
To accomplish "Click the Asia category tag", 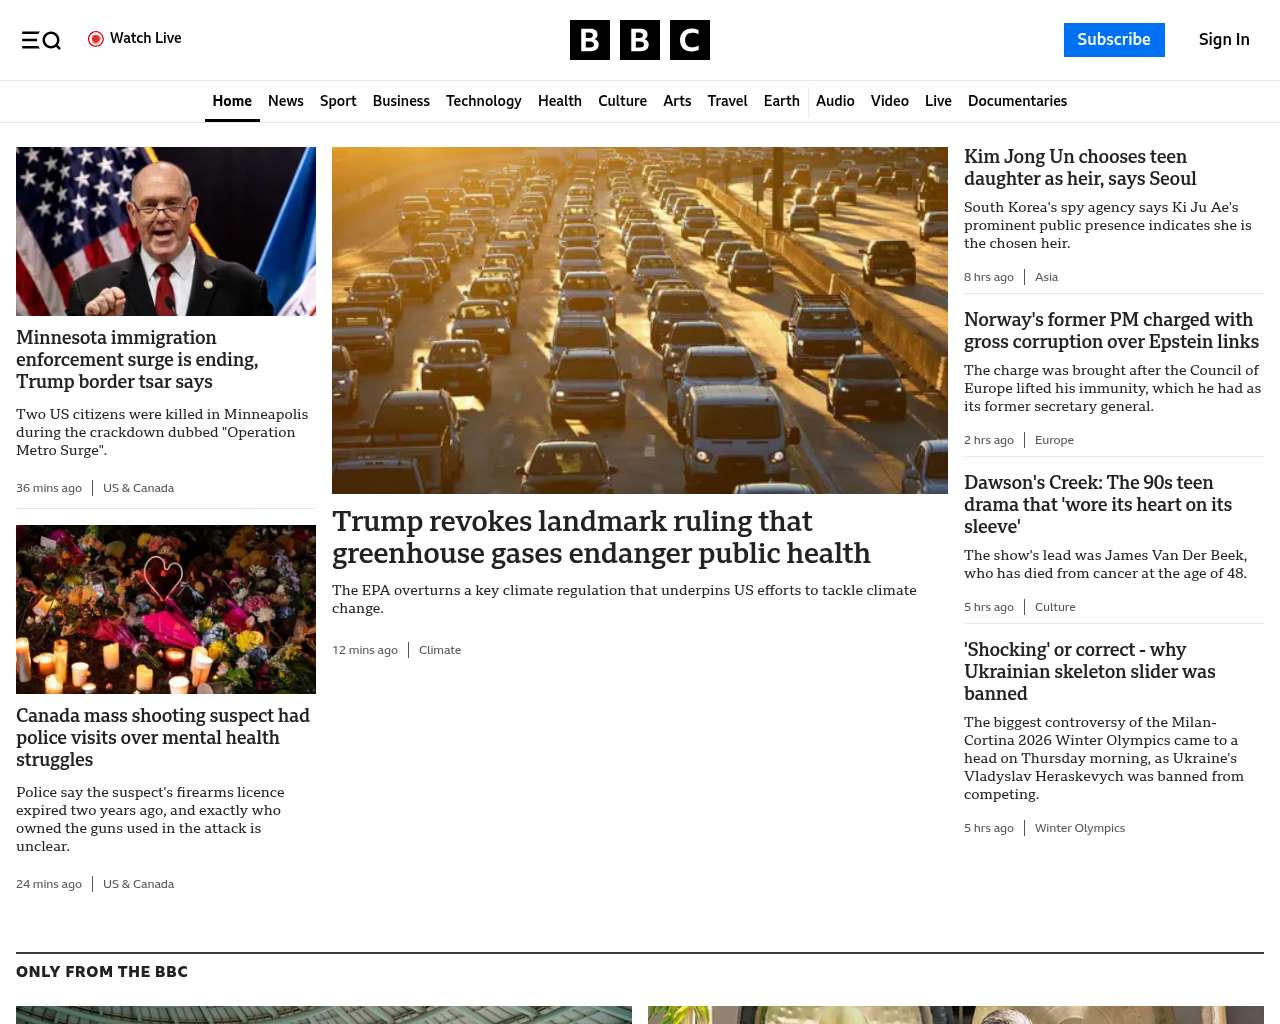I will click(1046, 277).
